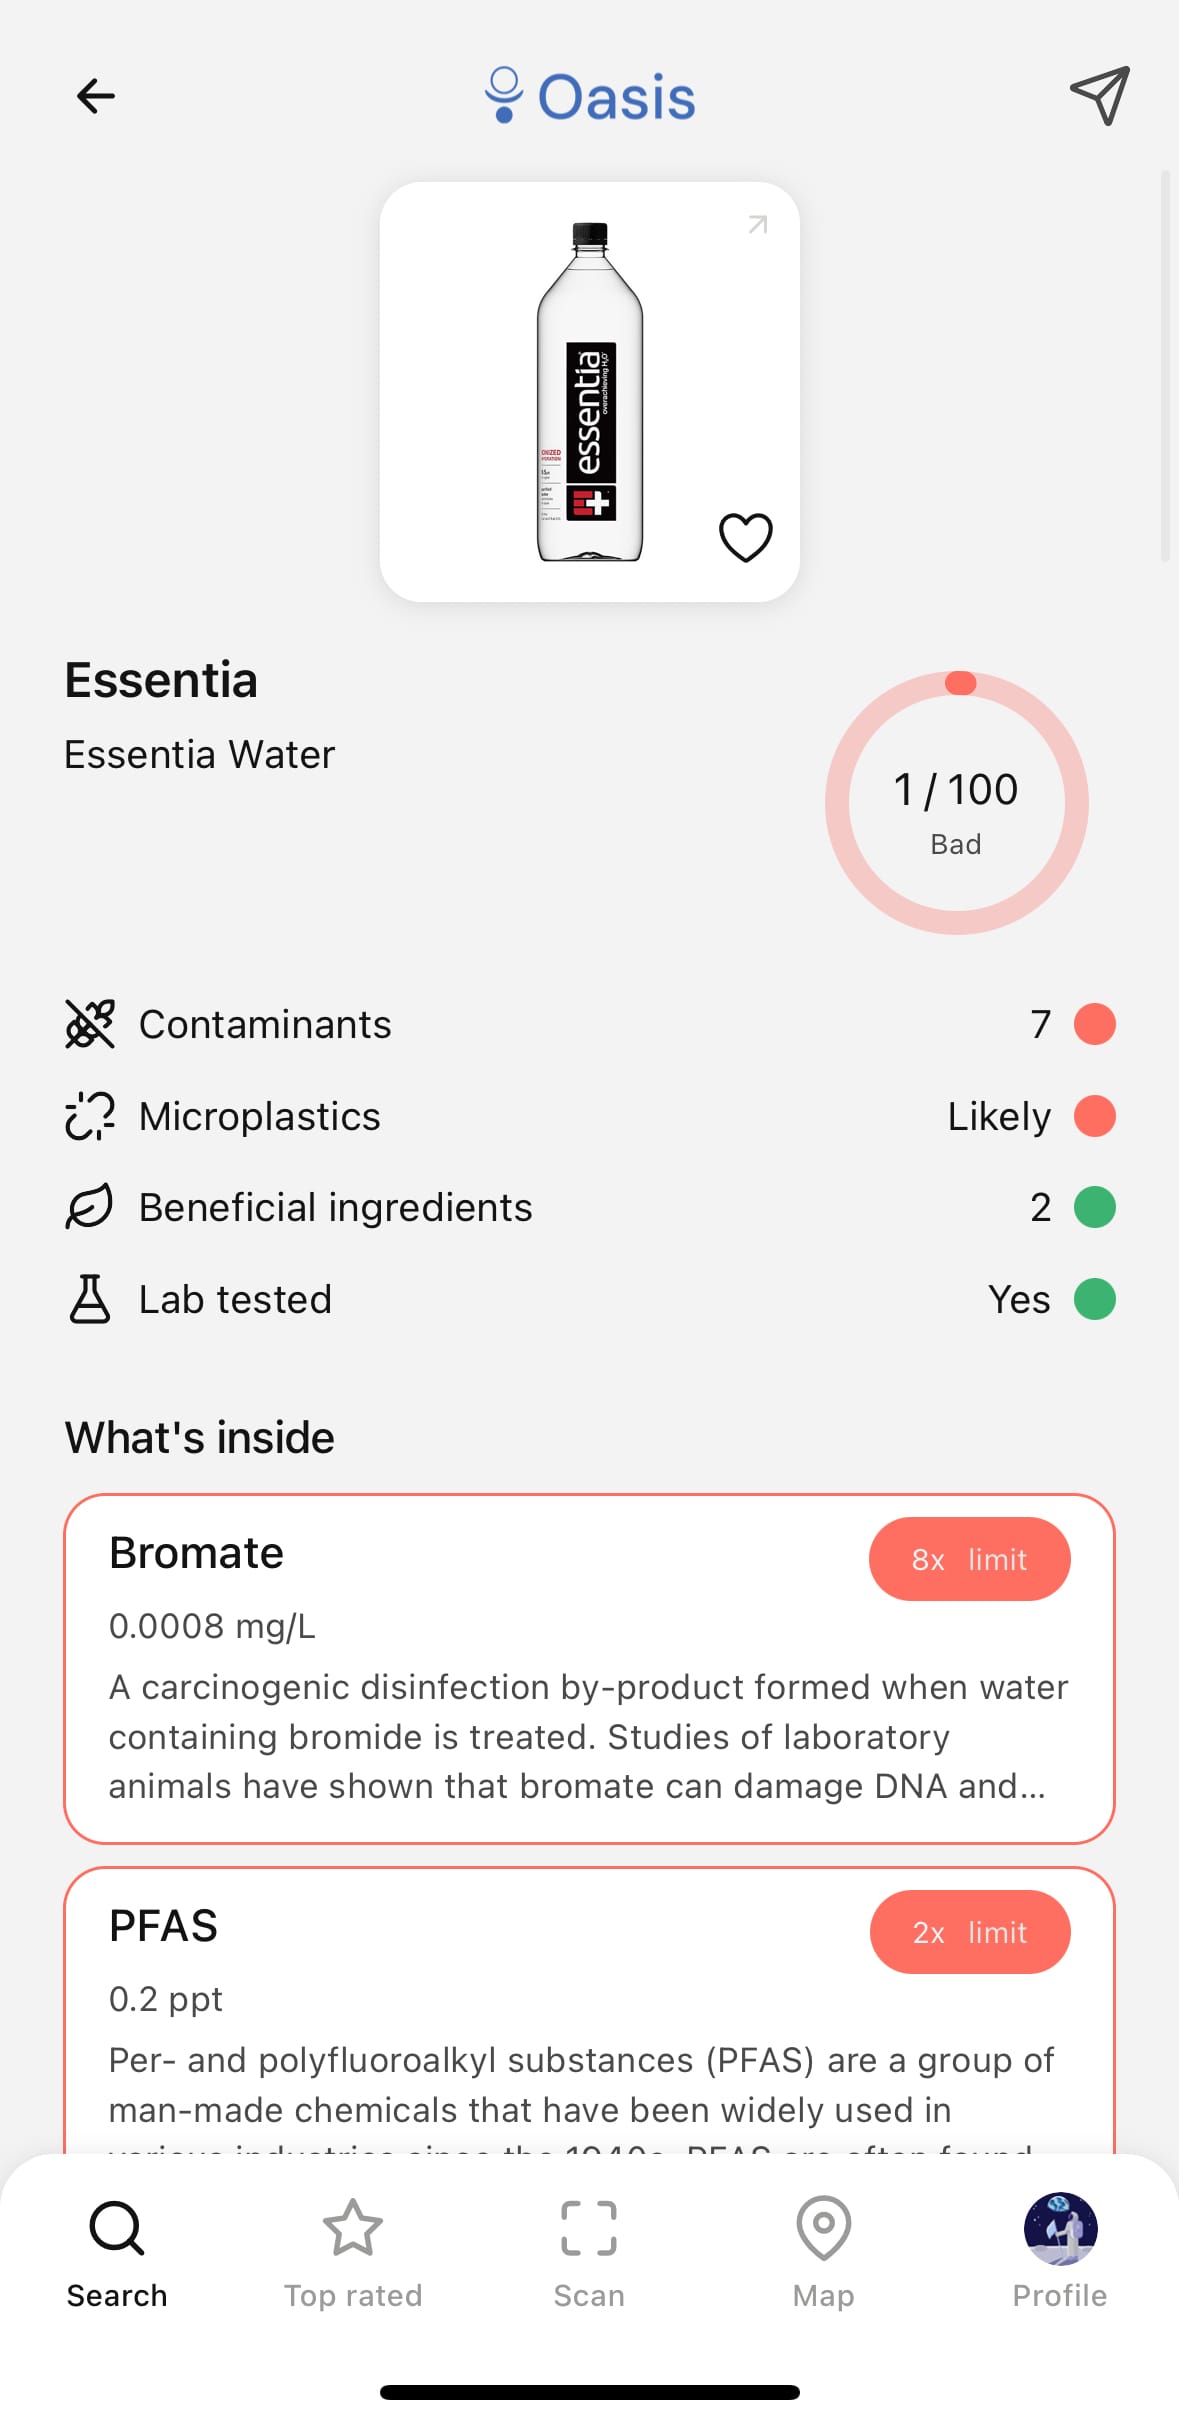This screenshot has width=1179, height=2424.
Task: Tap the Microplastics broken-link icon
Action: point(90,1116)
